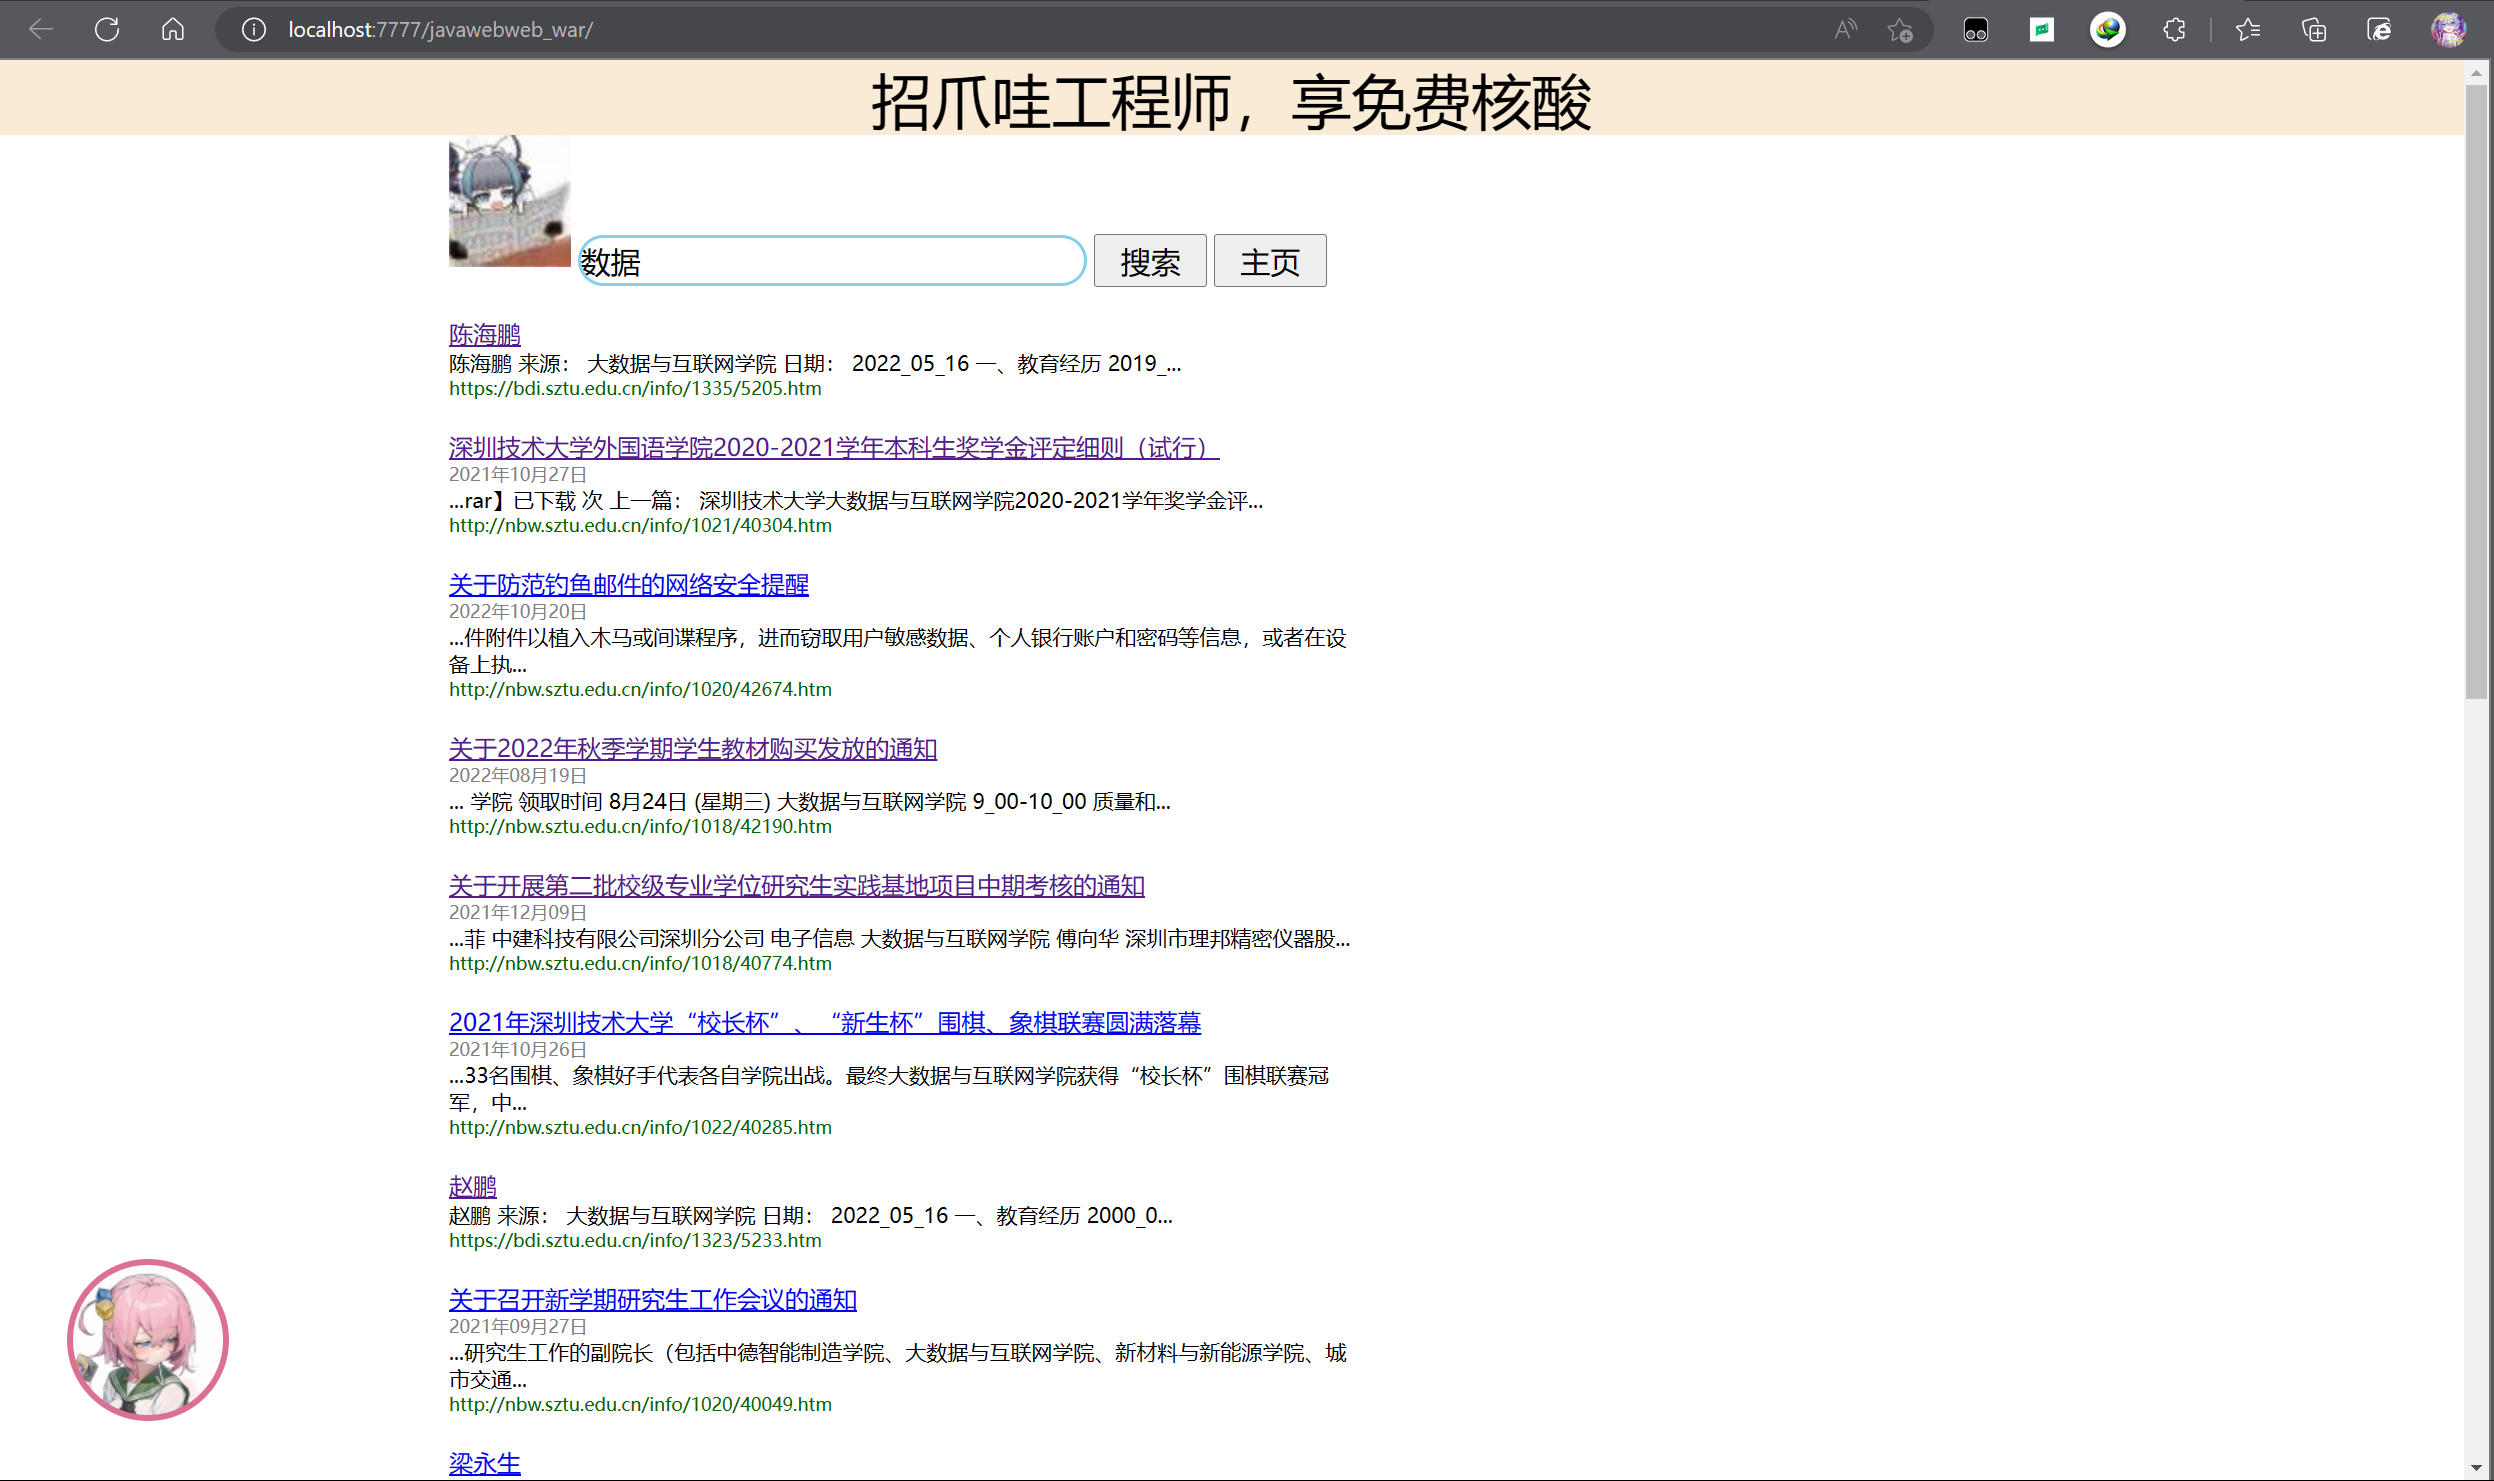The image size is (2494, 1481).
Task: Click the date 2022年10月20日
Action: 518,611
